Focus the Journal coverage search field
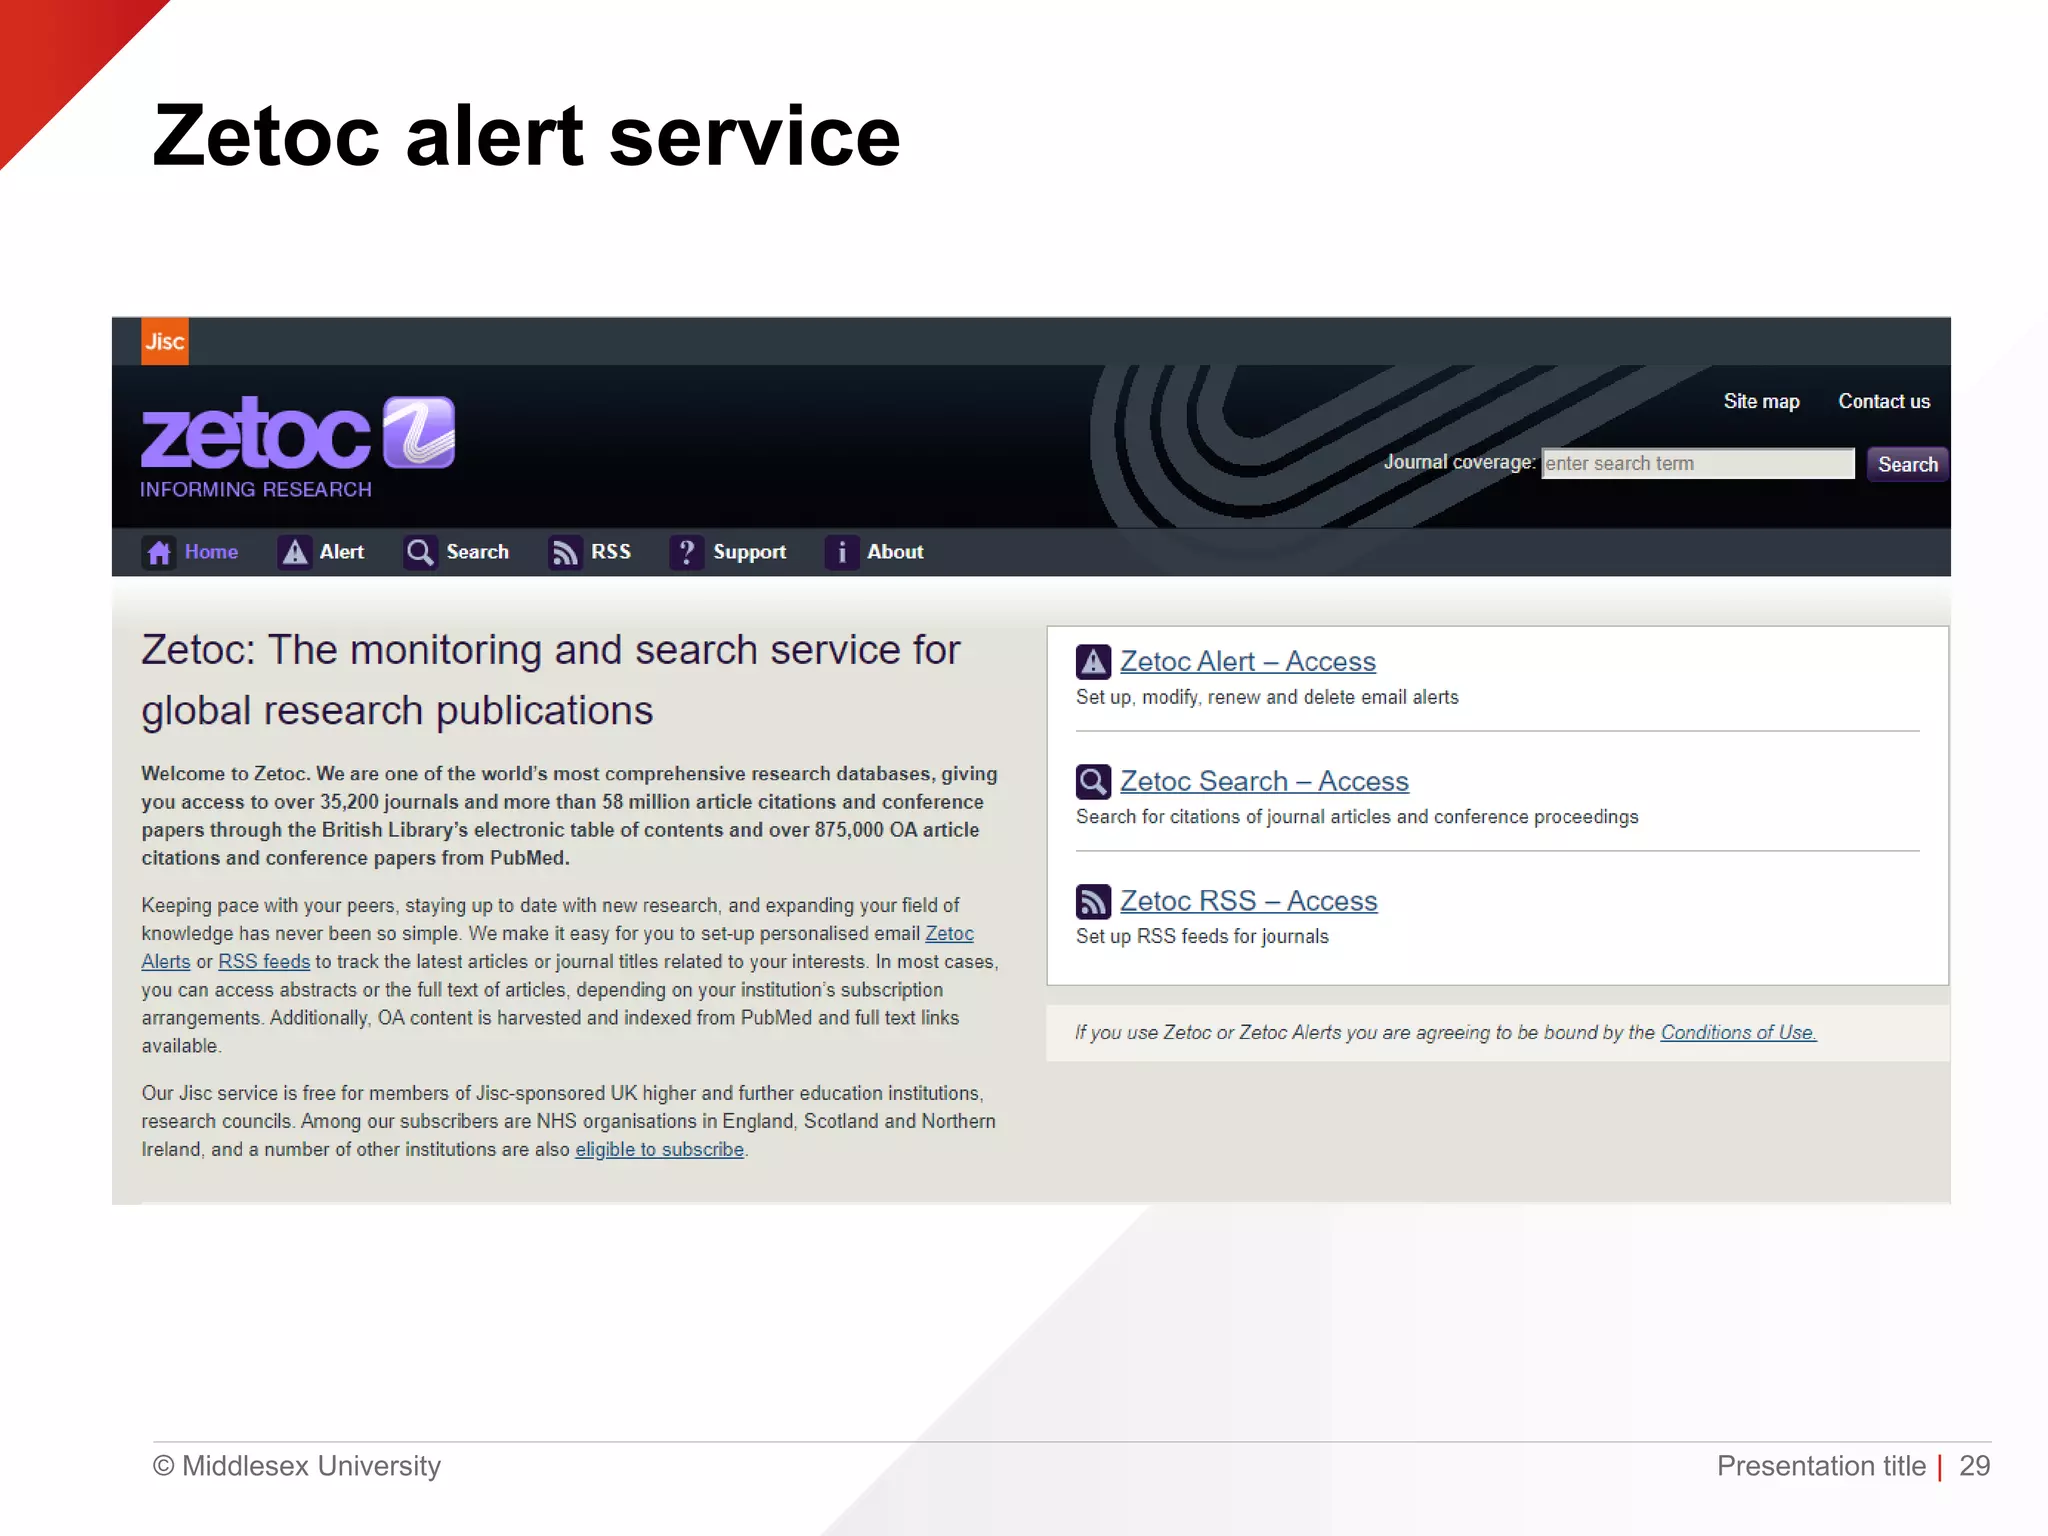 pyautogui.click(x=1698, y=464)
